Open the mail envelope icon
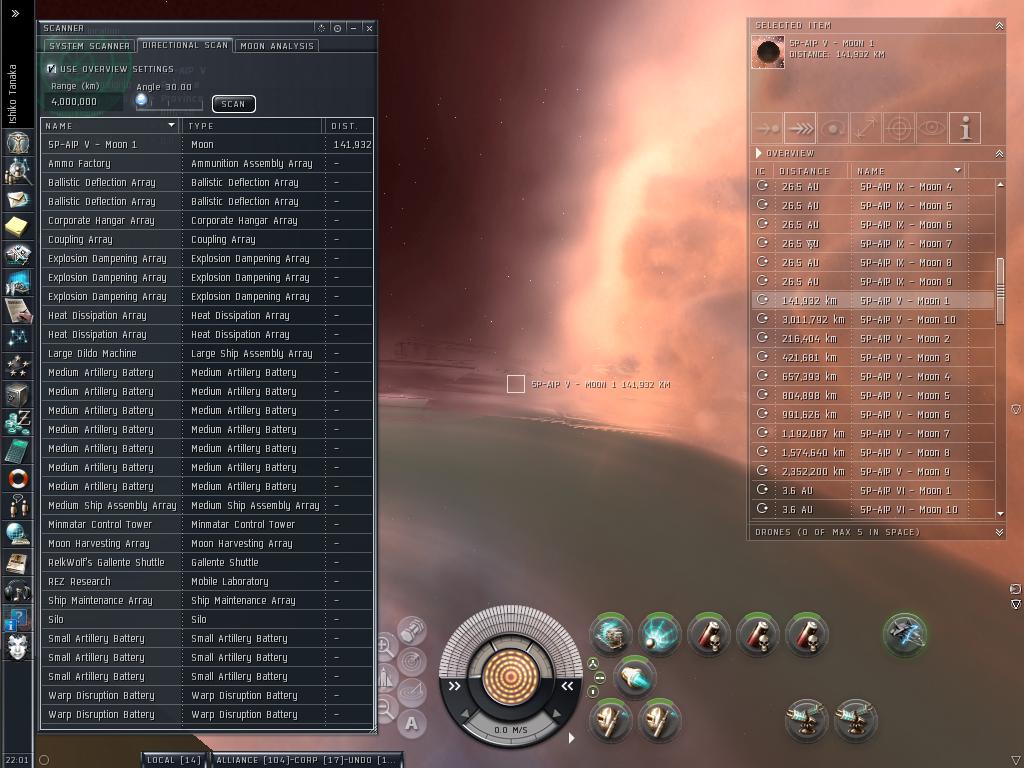The height and width of the screenshot is (768, 1024). tap(18, 199)
